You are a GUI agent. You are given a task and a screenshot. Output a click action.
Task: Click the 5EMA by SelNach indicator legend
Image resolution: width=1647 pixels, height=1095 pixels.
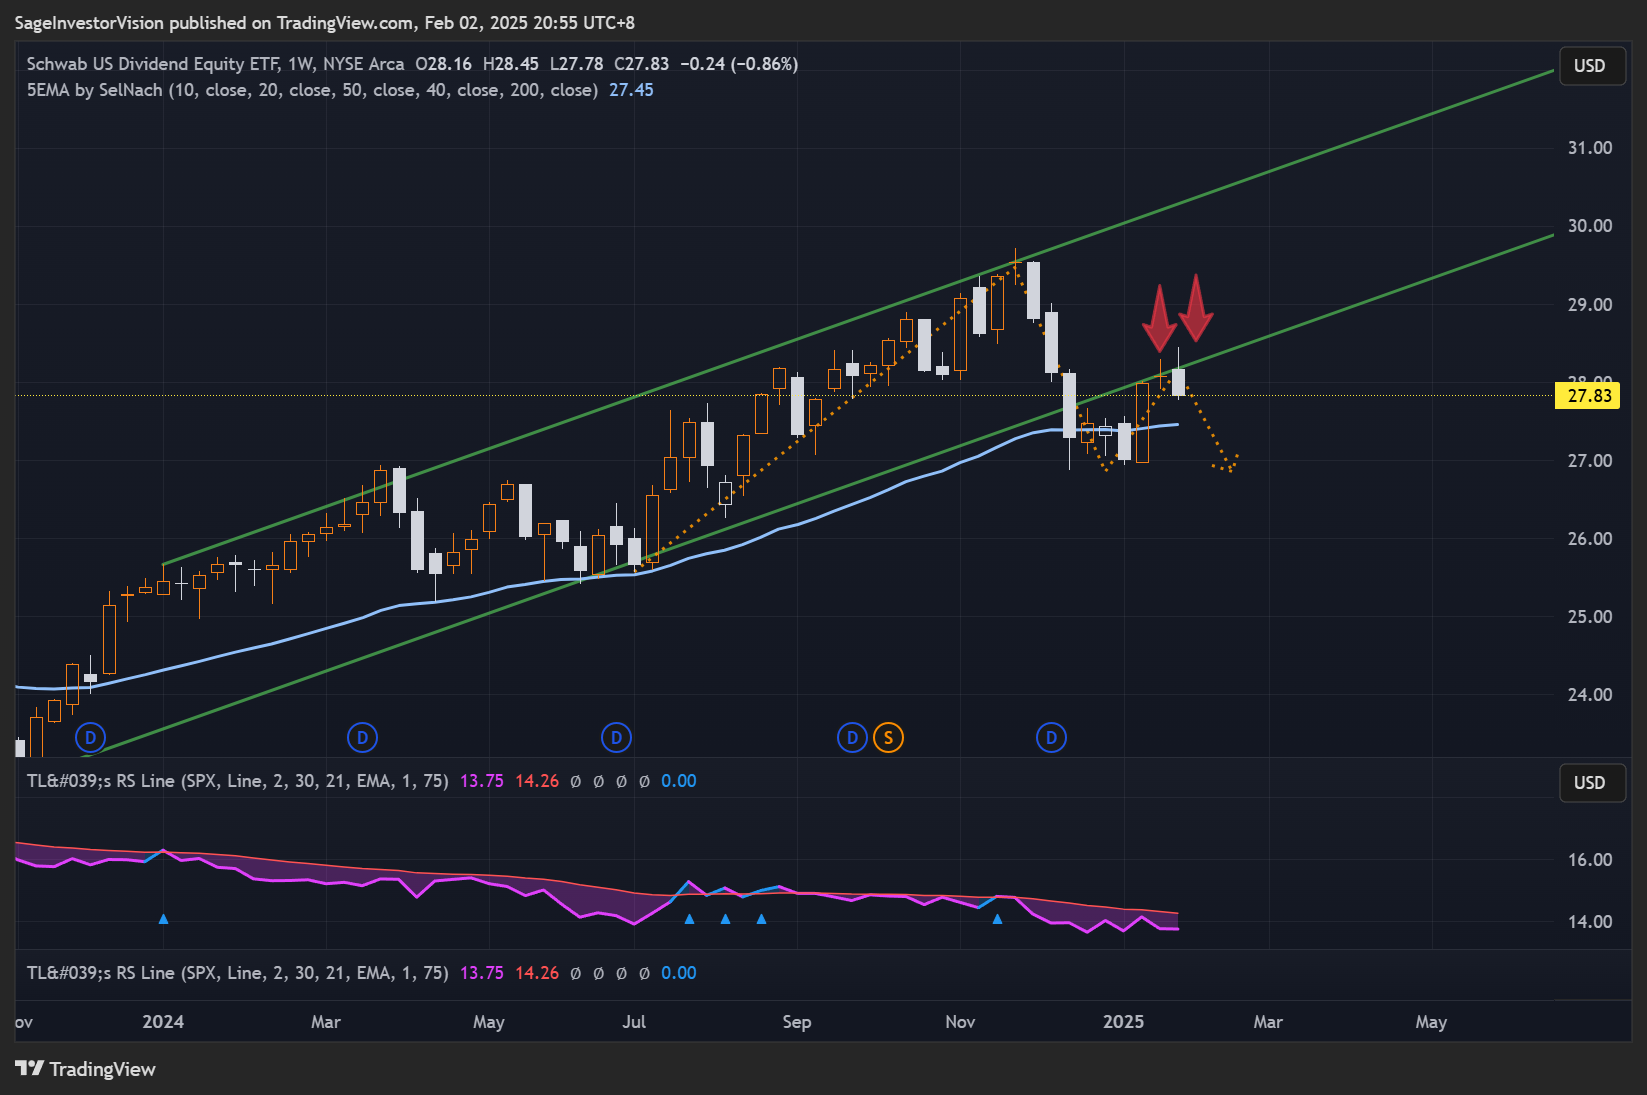[x=312, y=90]
